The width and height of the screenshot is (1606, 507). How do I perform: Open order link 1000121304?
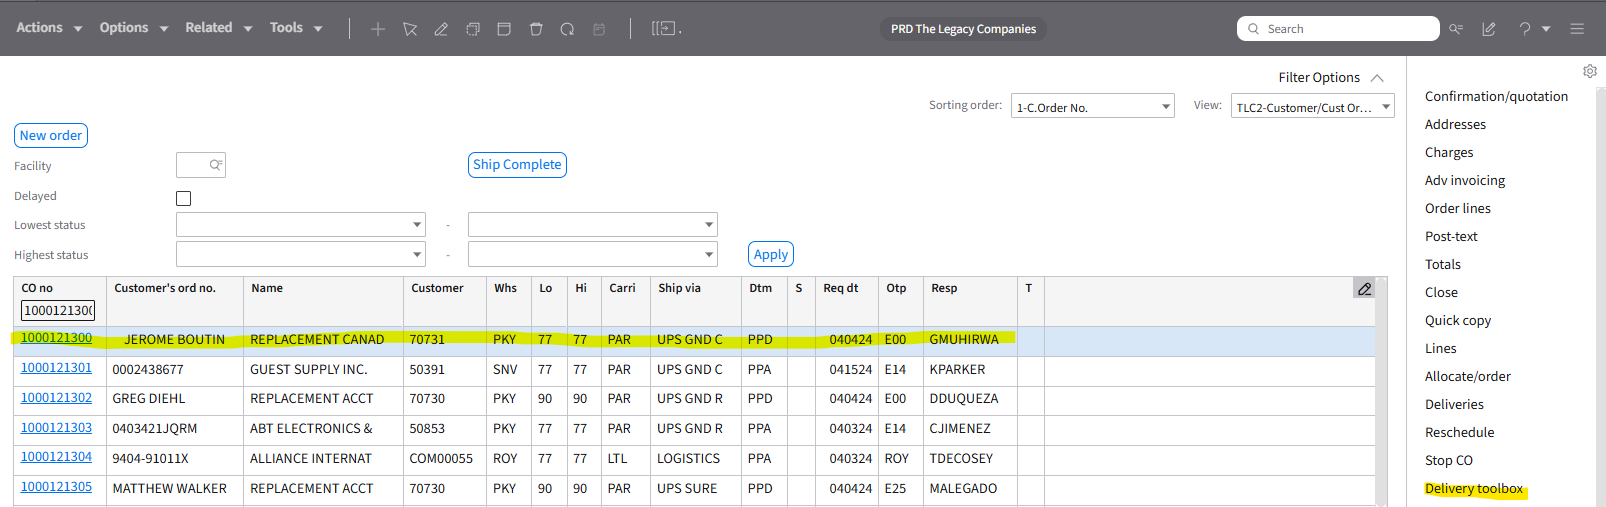click(56, 457)
